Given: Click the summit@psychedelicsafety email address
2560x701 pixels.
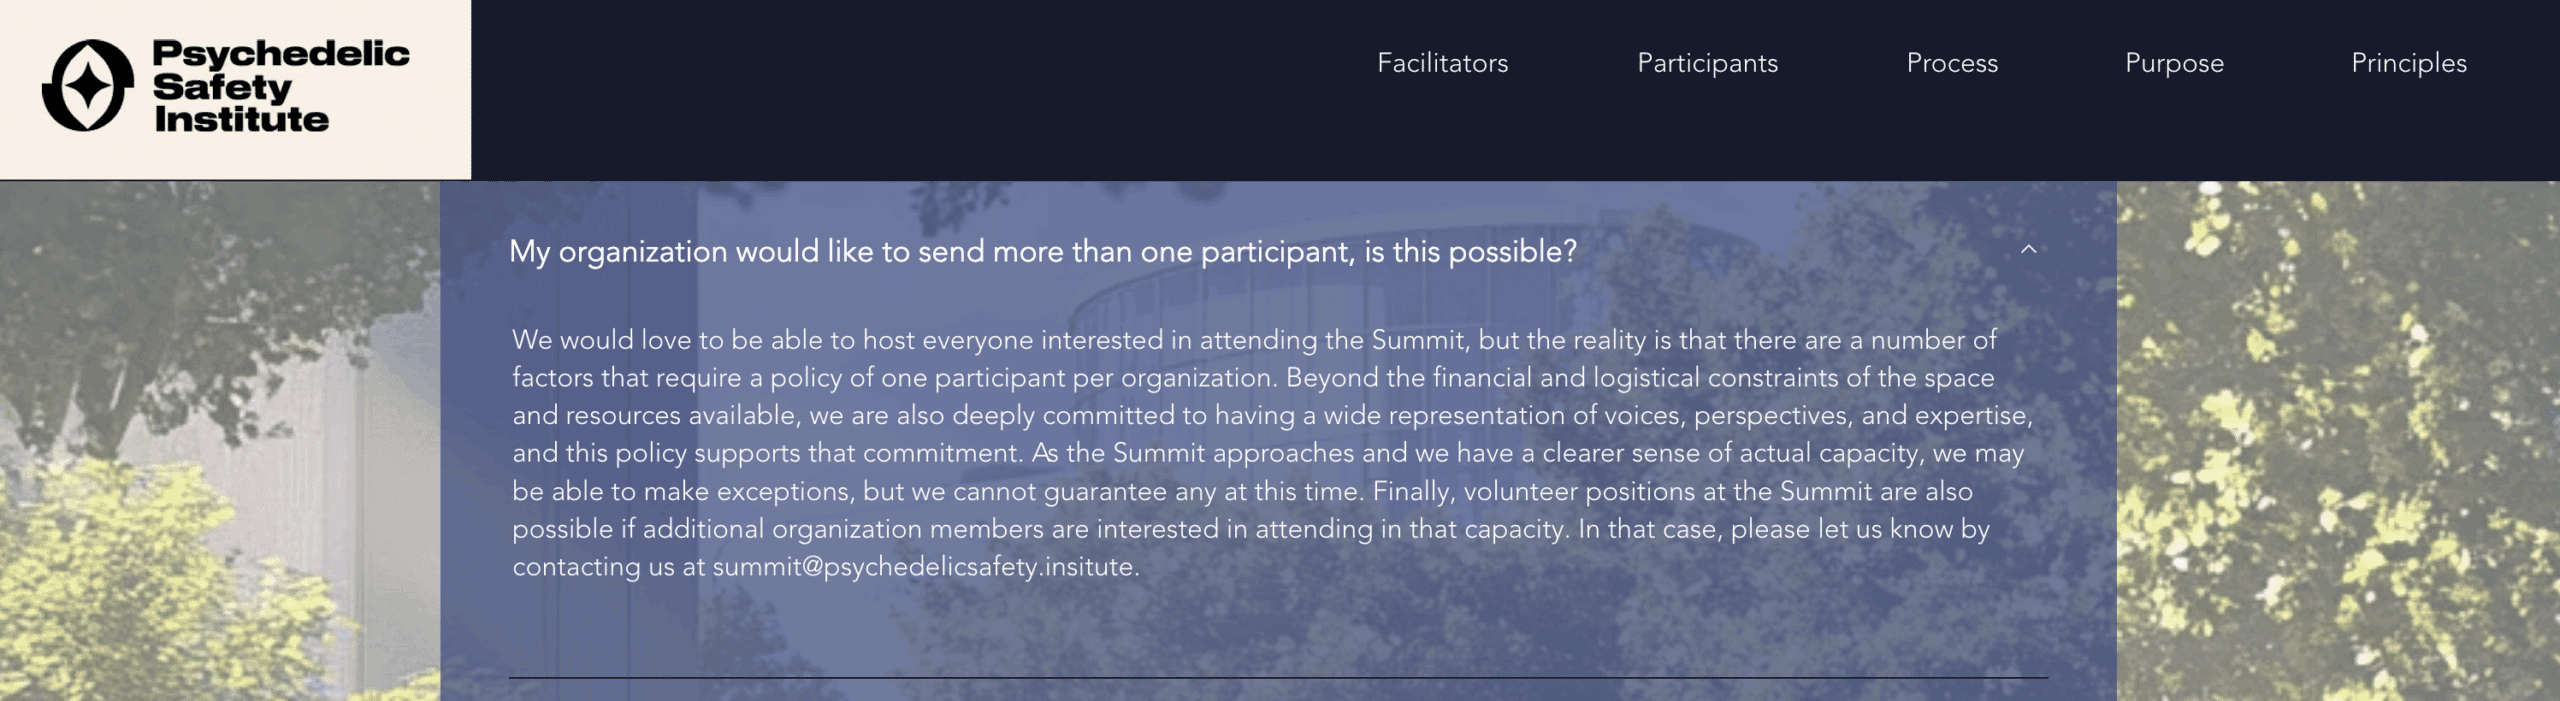Looking at the screenshot, I should pyautogui.click(x=924, y=567).
